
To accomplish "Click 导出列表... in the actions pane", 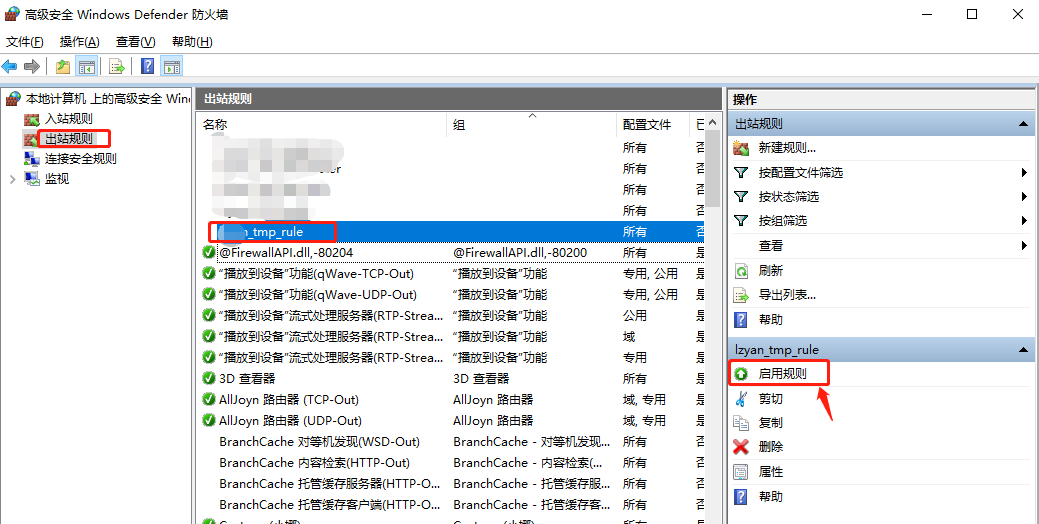I will click(x=787, y=295).
